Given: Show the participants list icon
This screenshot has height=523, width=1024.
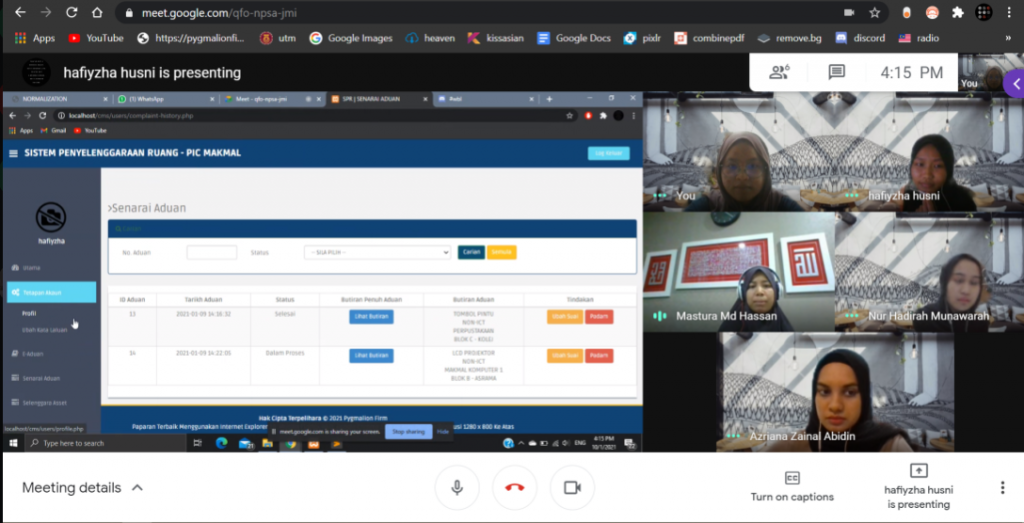Looking at the screenshot, I should (779, 72).
